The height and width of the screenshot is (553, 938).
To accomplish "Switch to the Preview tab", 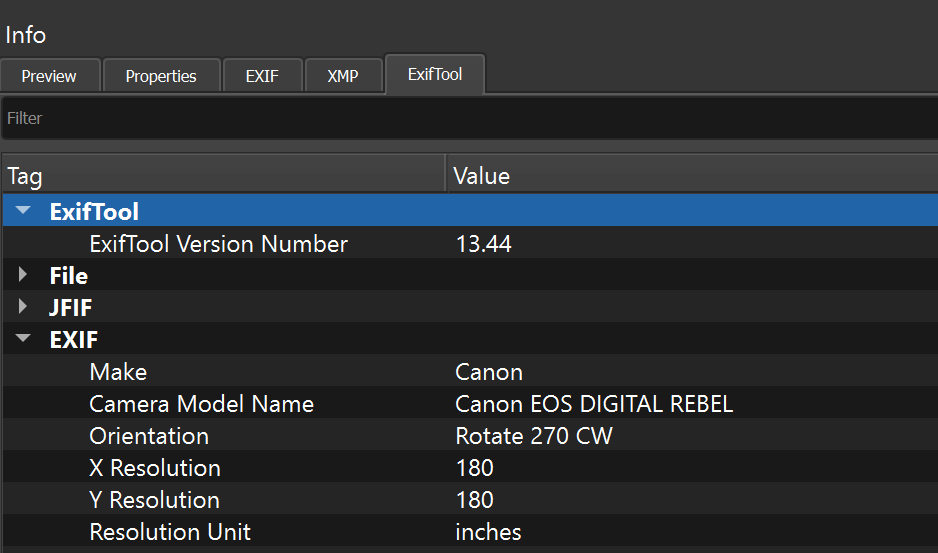I will coord(50,75).
